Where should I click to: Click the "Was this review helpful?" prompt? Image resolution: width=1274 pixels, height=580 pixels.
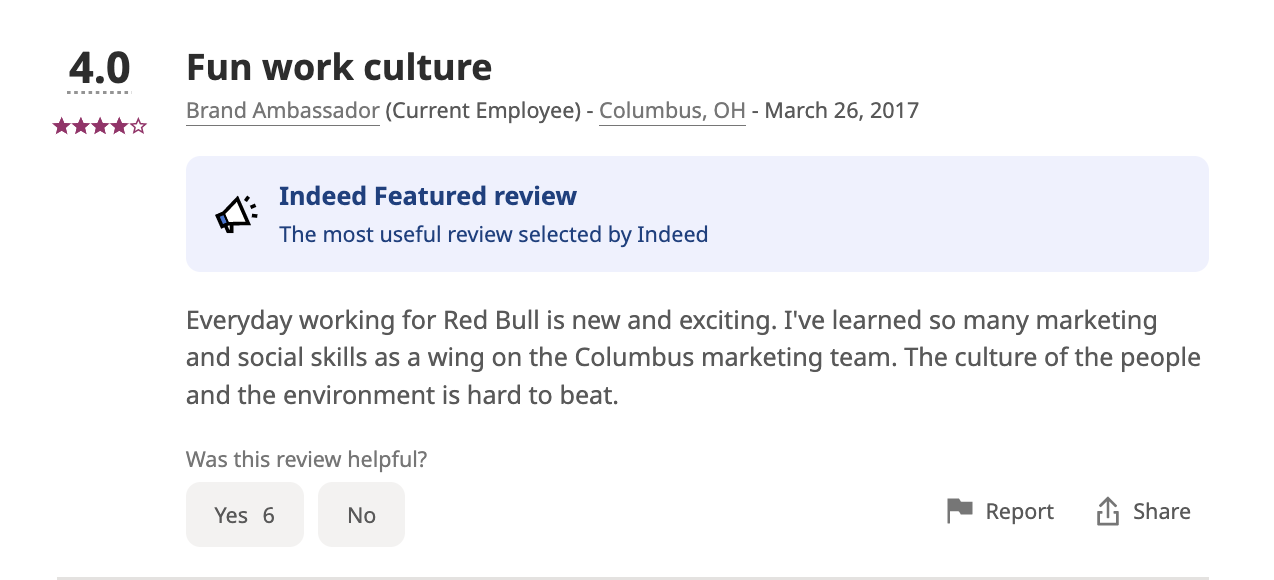click(306, 460)
